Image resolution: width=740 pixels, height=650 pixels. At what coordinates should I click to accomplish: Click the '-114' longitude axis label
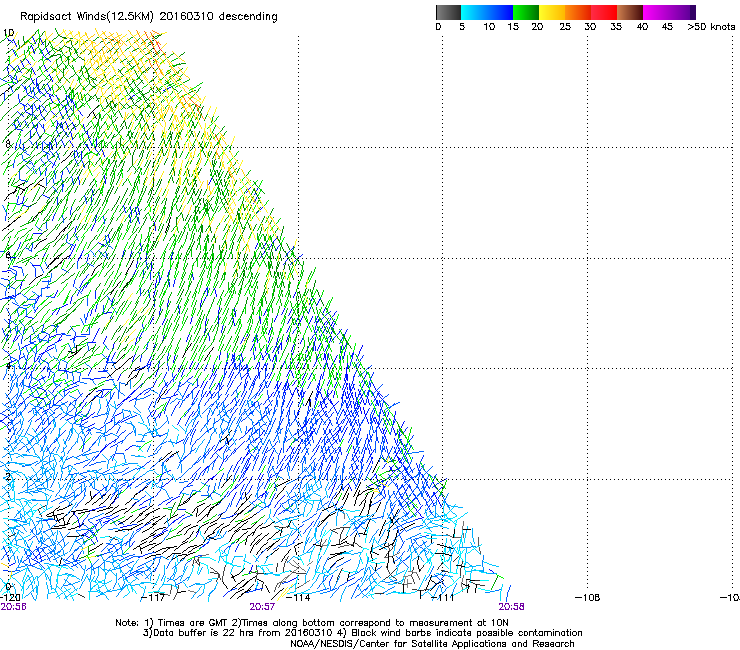tap(299, 598)
